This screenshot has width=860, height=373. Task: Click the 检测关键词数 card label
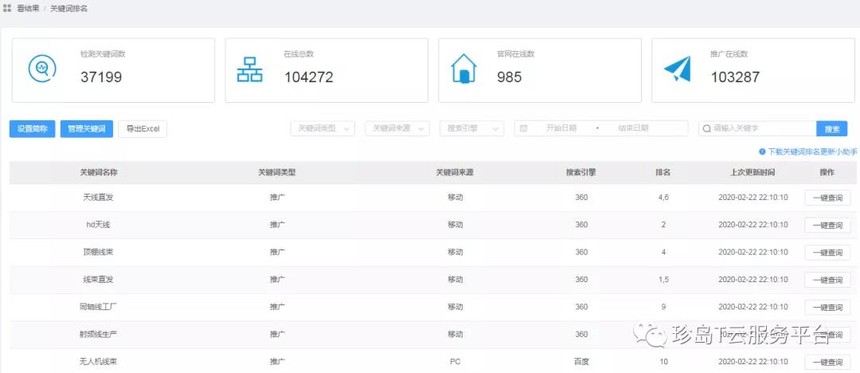(x=103, y=54)
